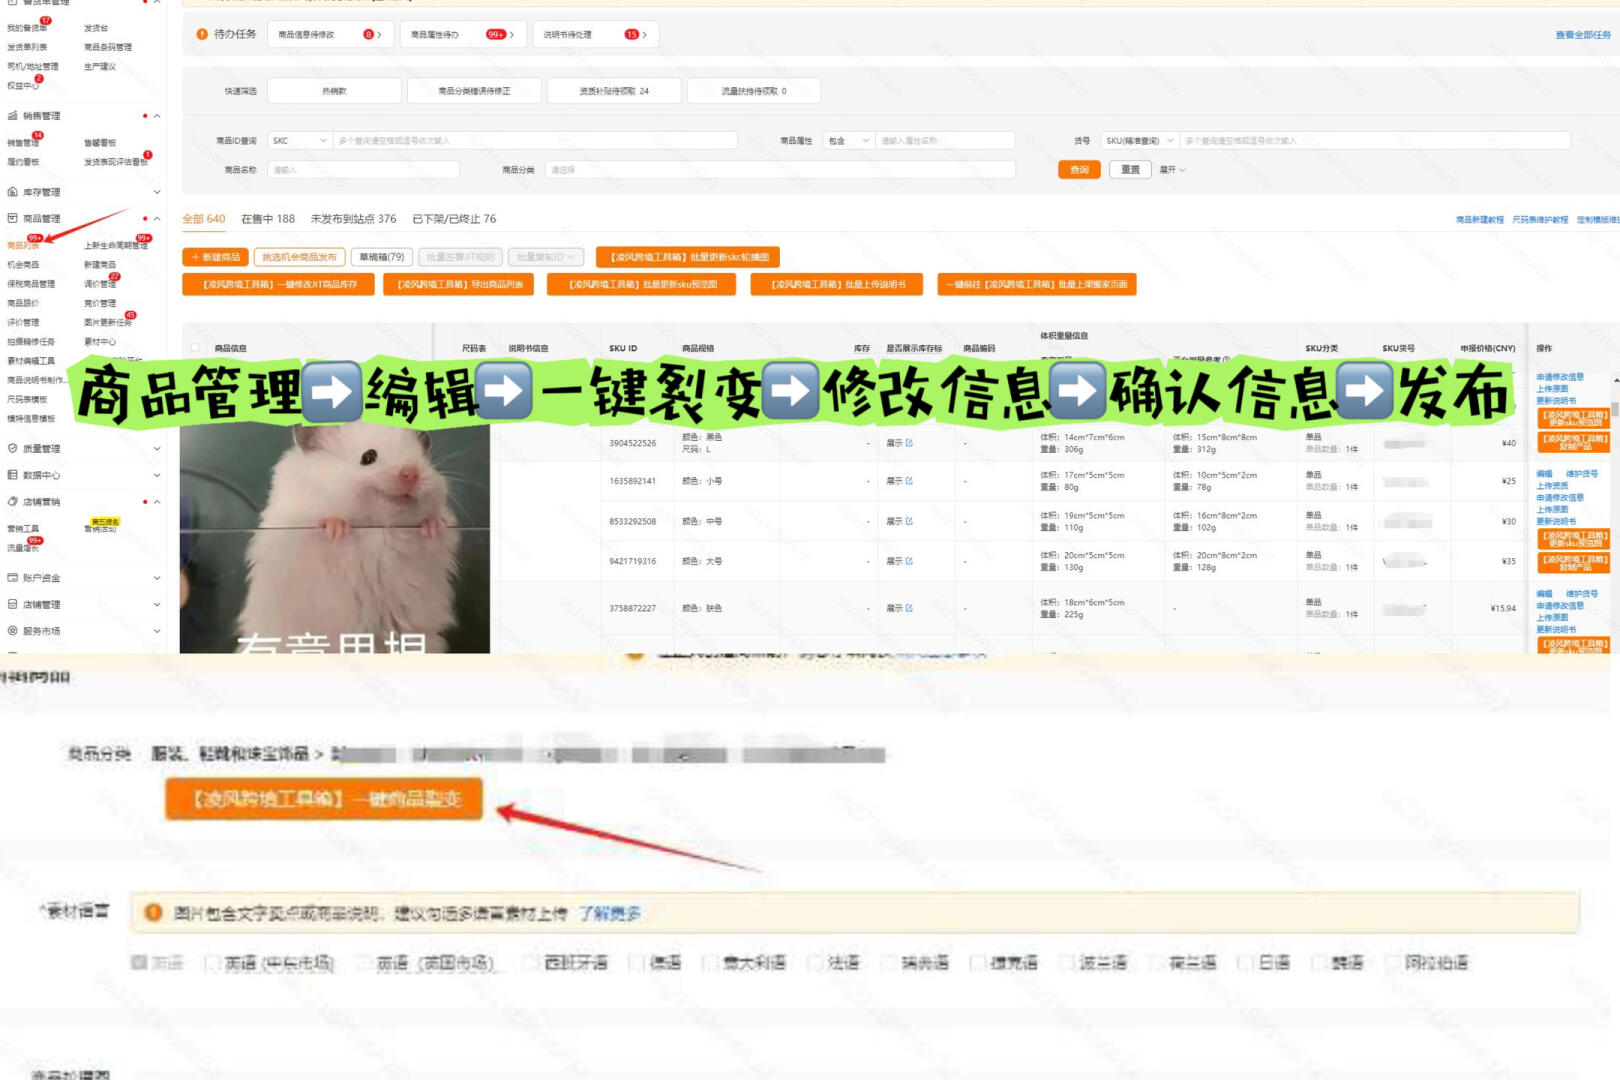Viewport: 1620px width, 1080px height.
Task: Click the 新建商品 button
Action: tap(214, 257)
